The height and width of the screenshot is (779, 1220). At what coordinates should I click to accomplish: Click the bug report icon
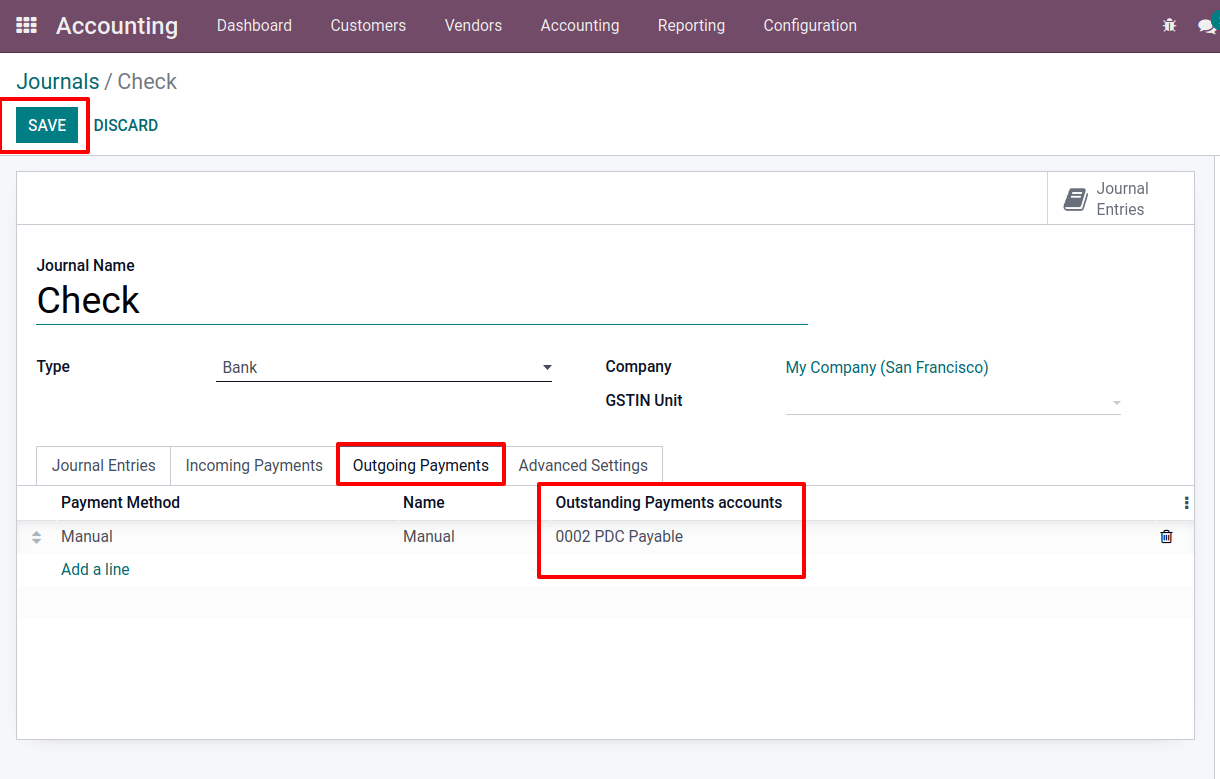(1169, 25)
